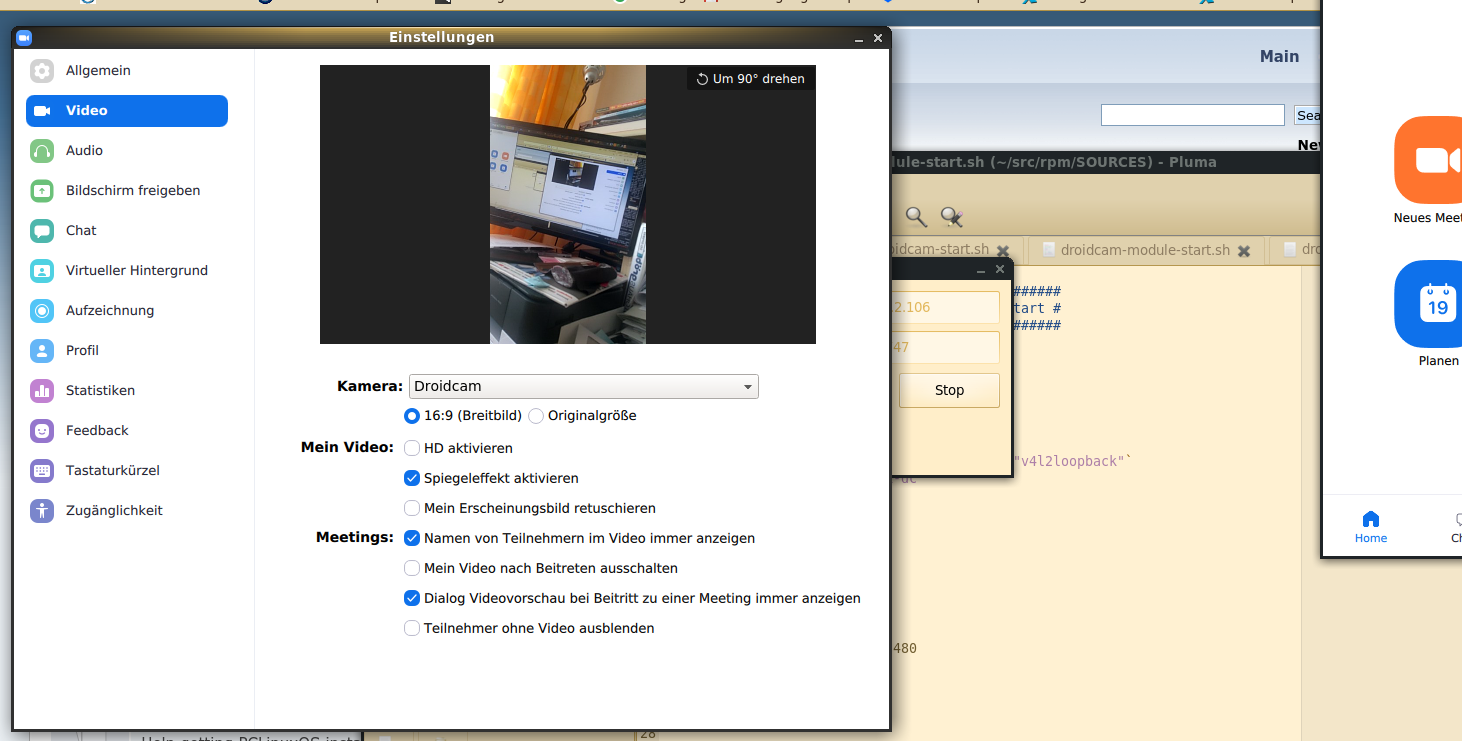Click the search input field on webpage

tap(1192, 116)
